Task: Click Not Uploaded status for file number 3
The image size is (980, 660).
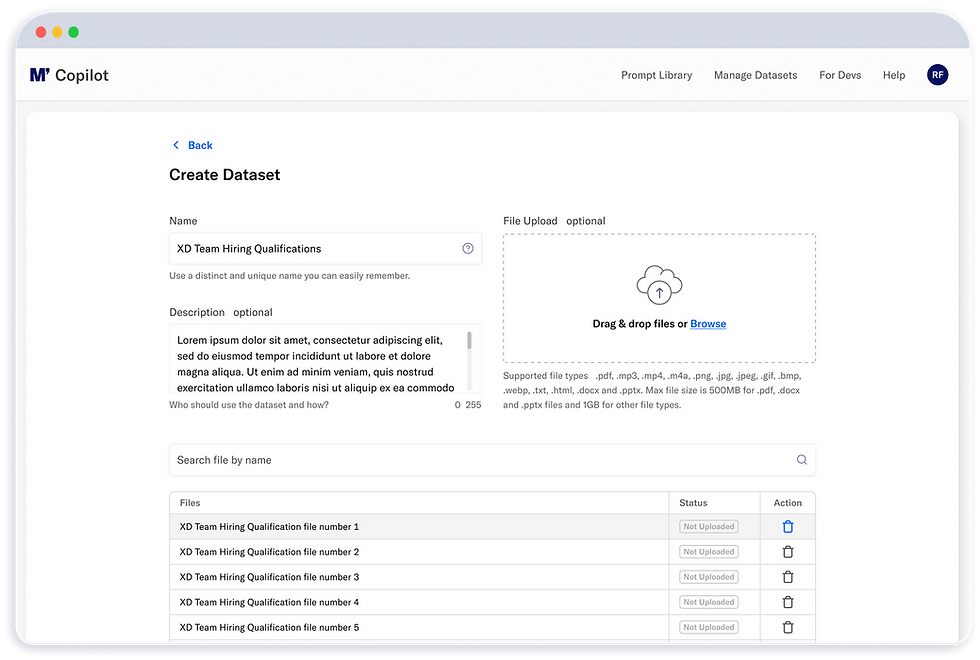Action: click(709, 577)
